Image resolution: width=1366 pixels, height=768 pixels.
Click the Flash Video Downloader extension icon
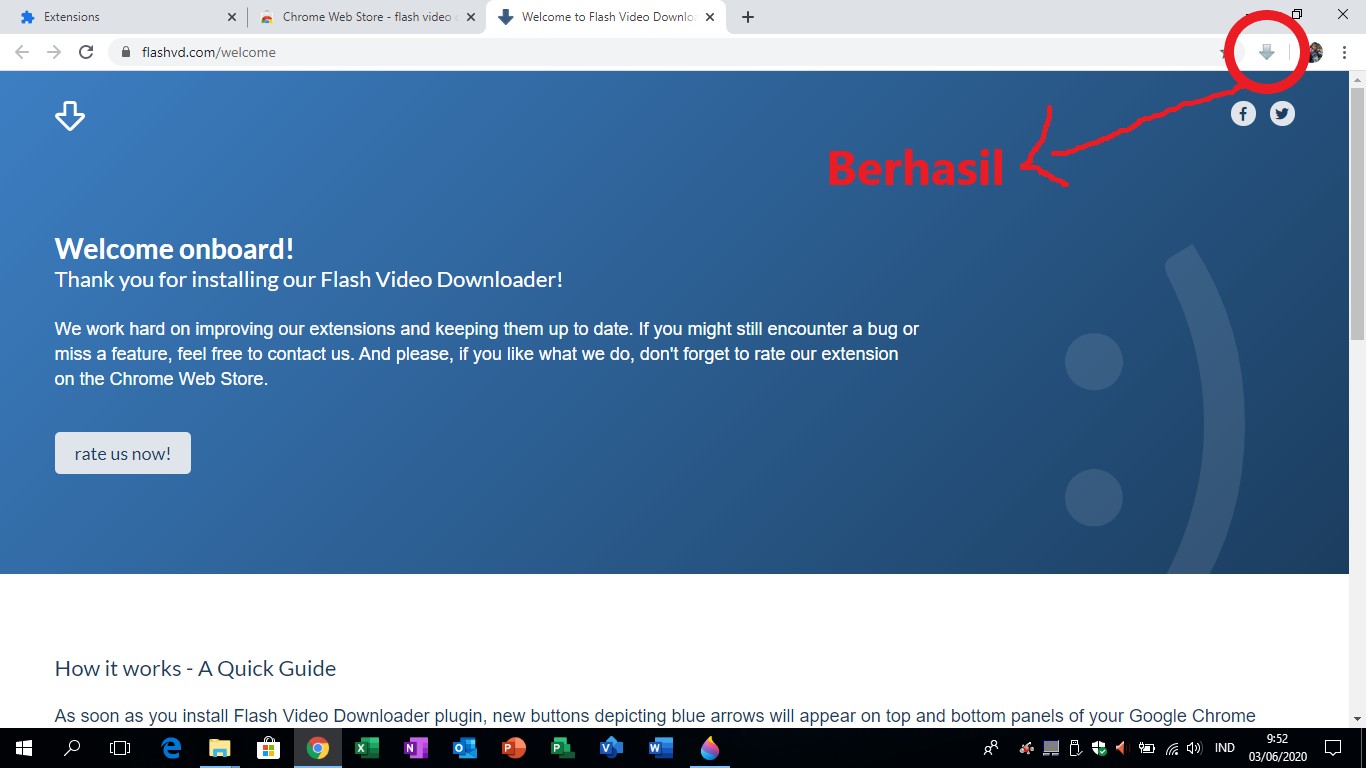pos(1266,52)
